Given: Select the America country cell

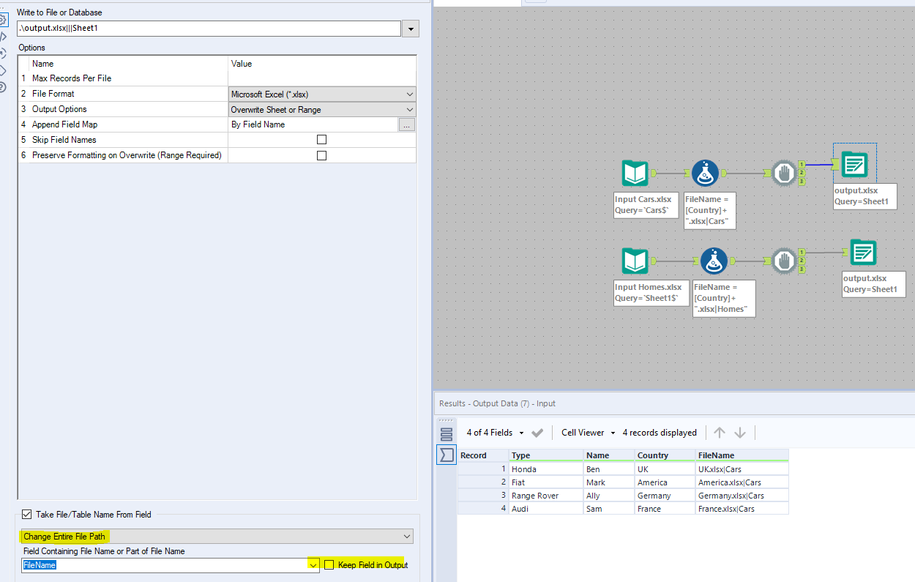Looking at the screenshot, I should coord(665,482).
